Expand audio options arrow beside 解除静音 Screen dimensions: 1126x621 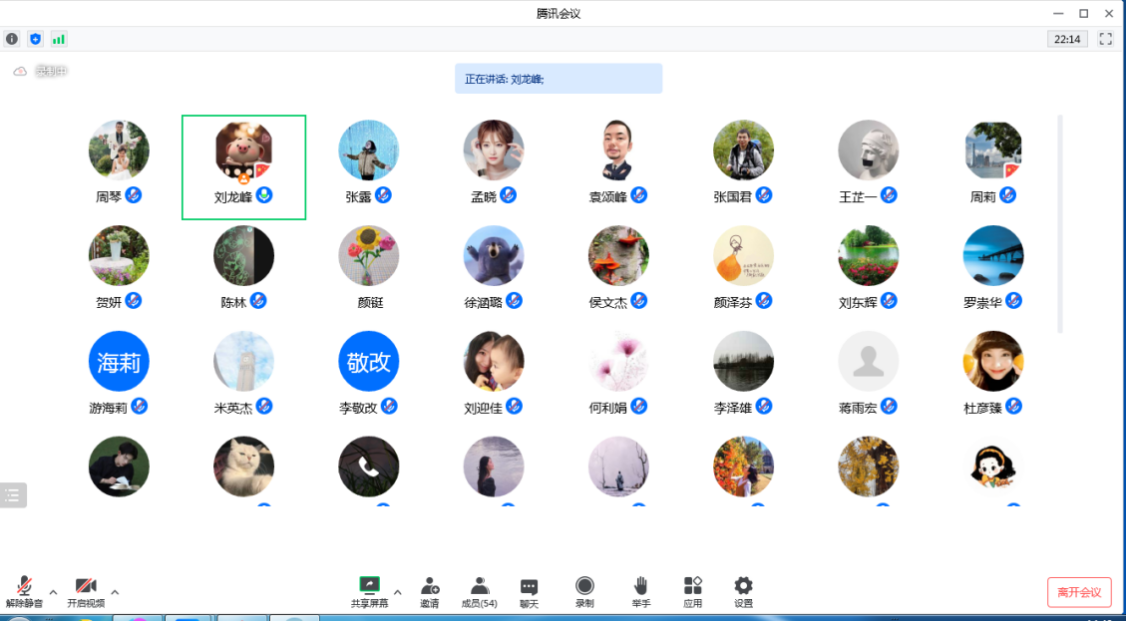(x=54, y=592)
